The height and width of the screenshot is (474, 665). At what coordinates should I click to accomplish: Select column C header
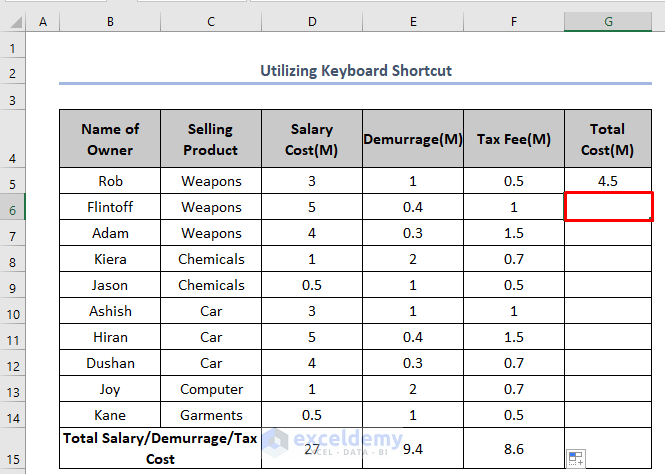[211, 22]
